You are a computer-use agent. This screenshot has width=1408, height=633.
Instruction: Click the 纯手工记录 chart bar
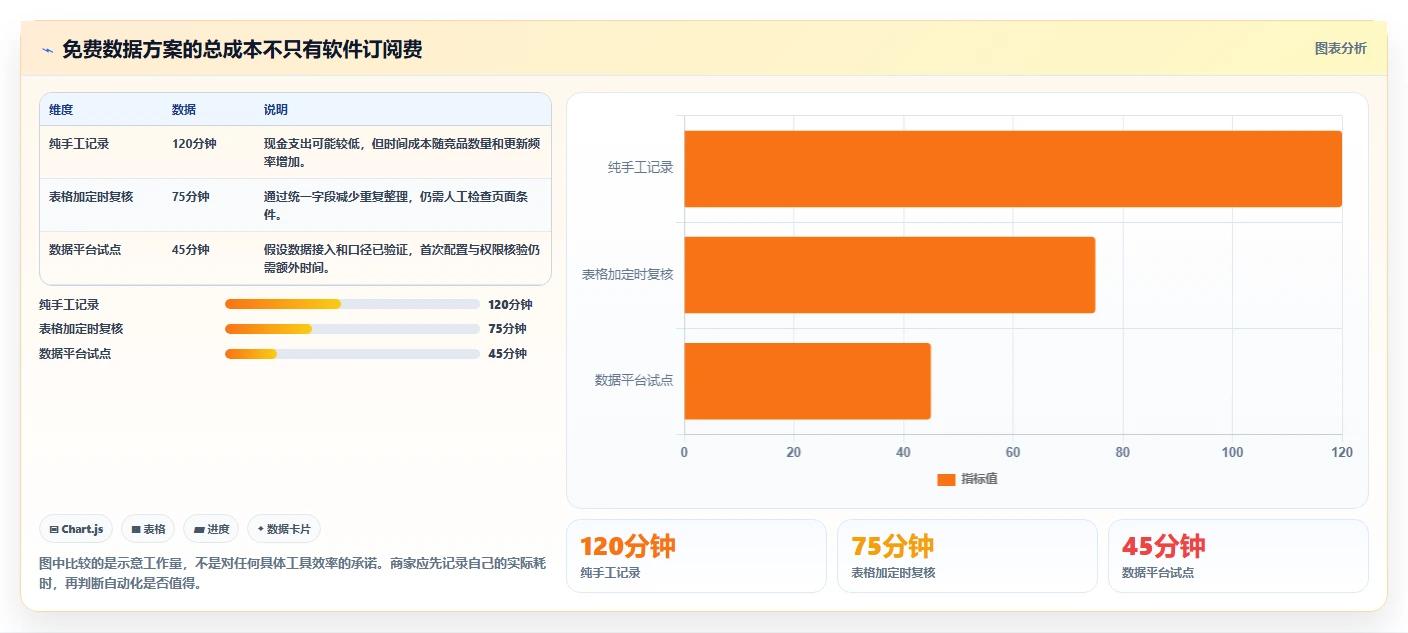(x=1012, y=169)
